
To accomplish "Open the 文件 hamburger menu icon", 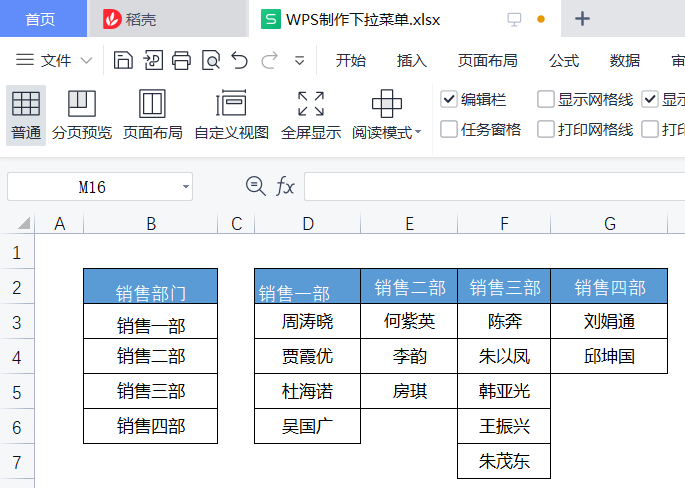I will point(25,60).
